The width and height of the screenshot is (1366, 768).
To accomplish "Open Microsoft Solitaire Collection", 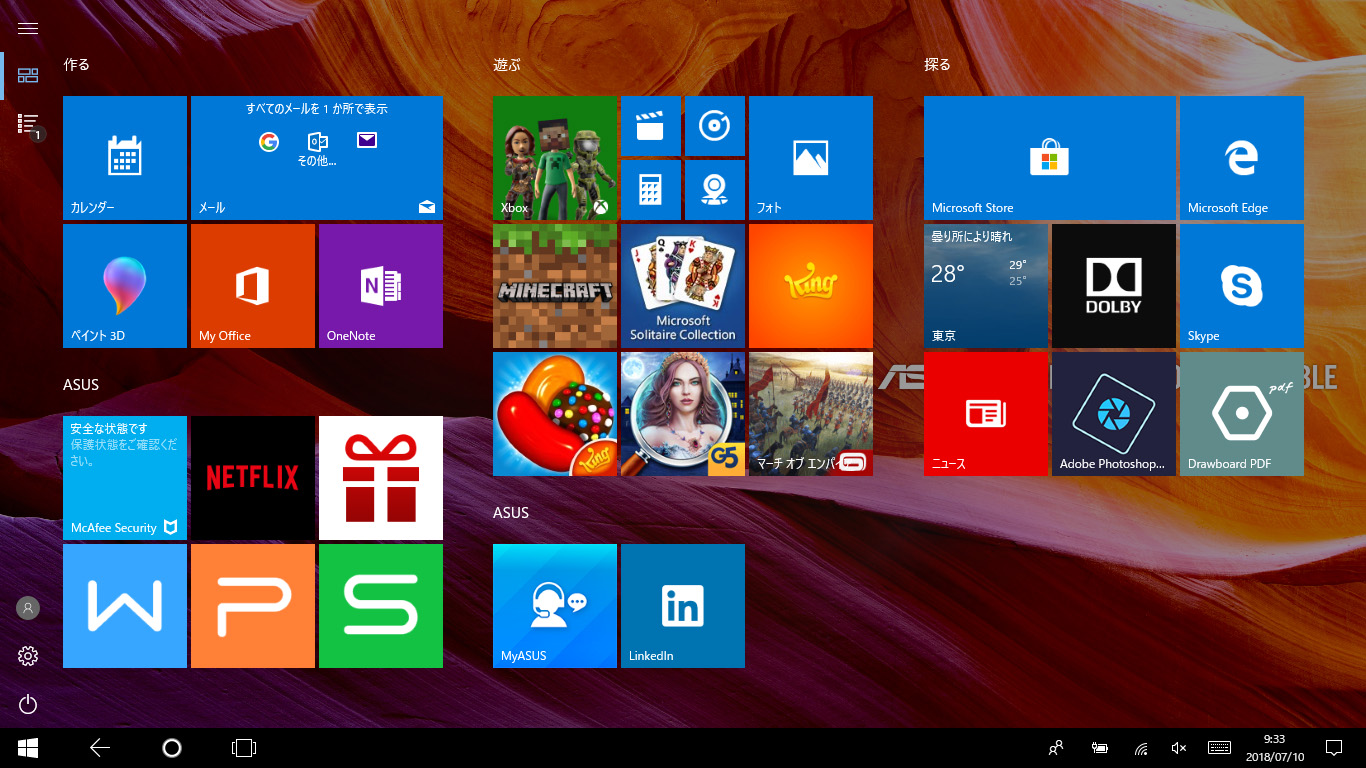I will coord(683,286).
